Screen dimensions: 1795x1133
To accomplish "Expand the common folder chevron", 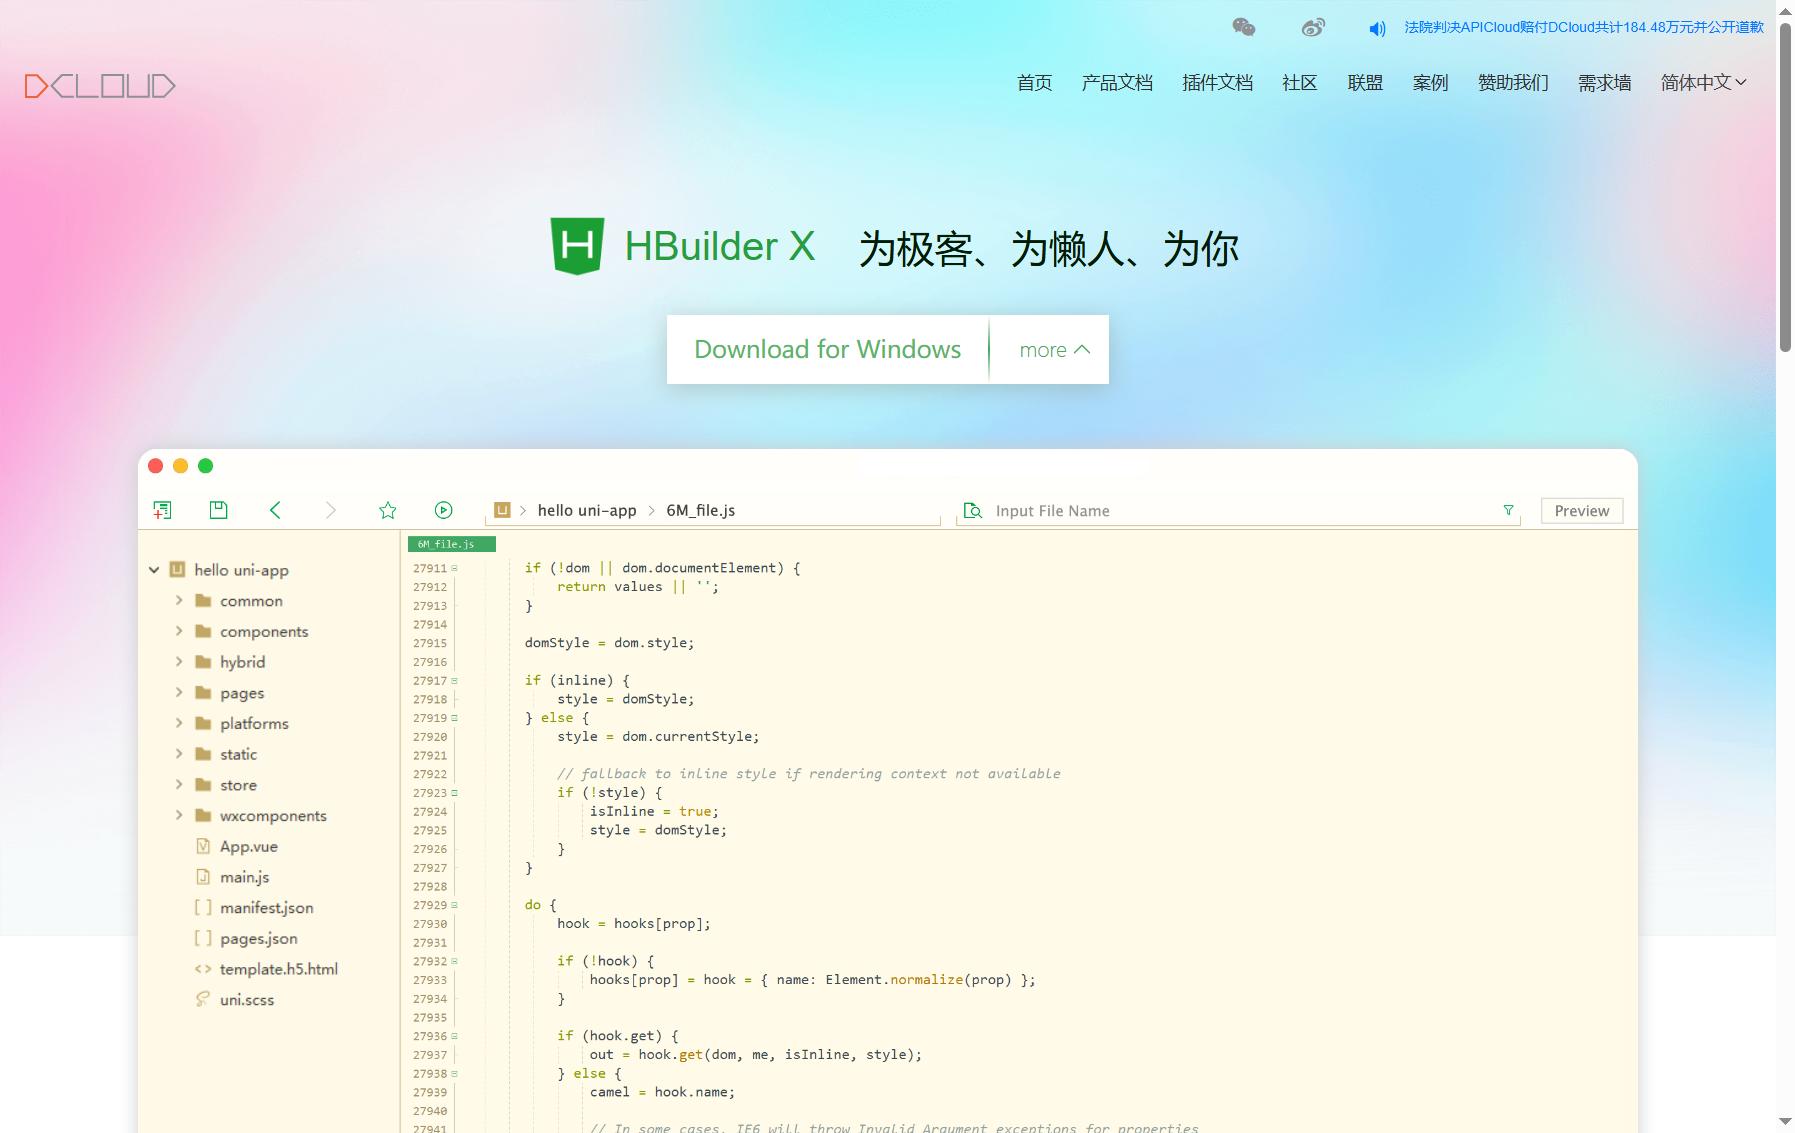I will (179, 600).
